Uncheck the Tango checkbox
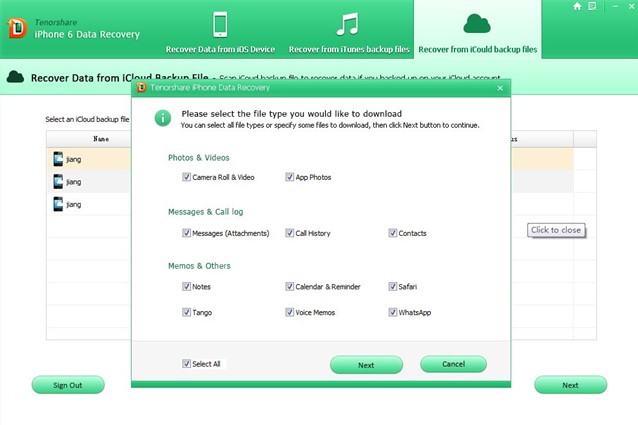The width and height of the screenshot is (638, 425). pyautogui.click(x=186, y=312)
